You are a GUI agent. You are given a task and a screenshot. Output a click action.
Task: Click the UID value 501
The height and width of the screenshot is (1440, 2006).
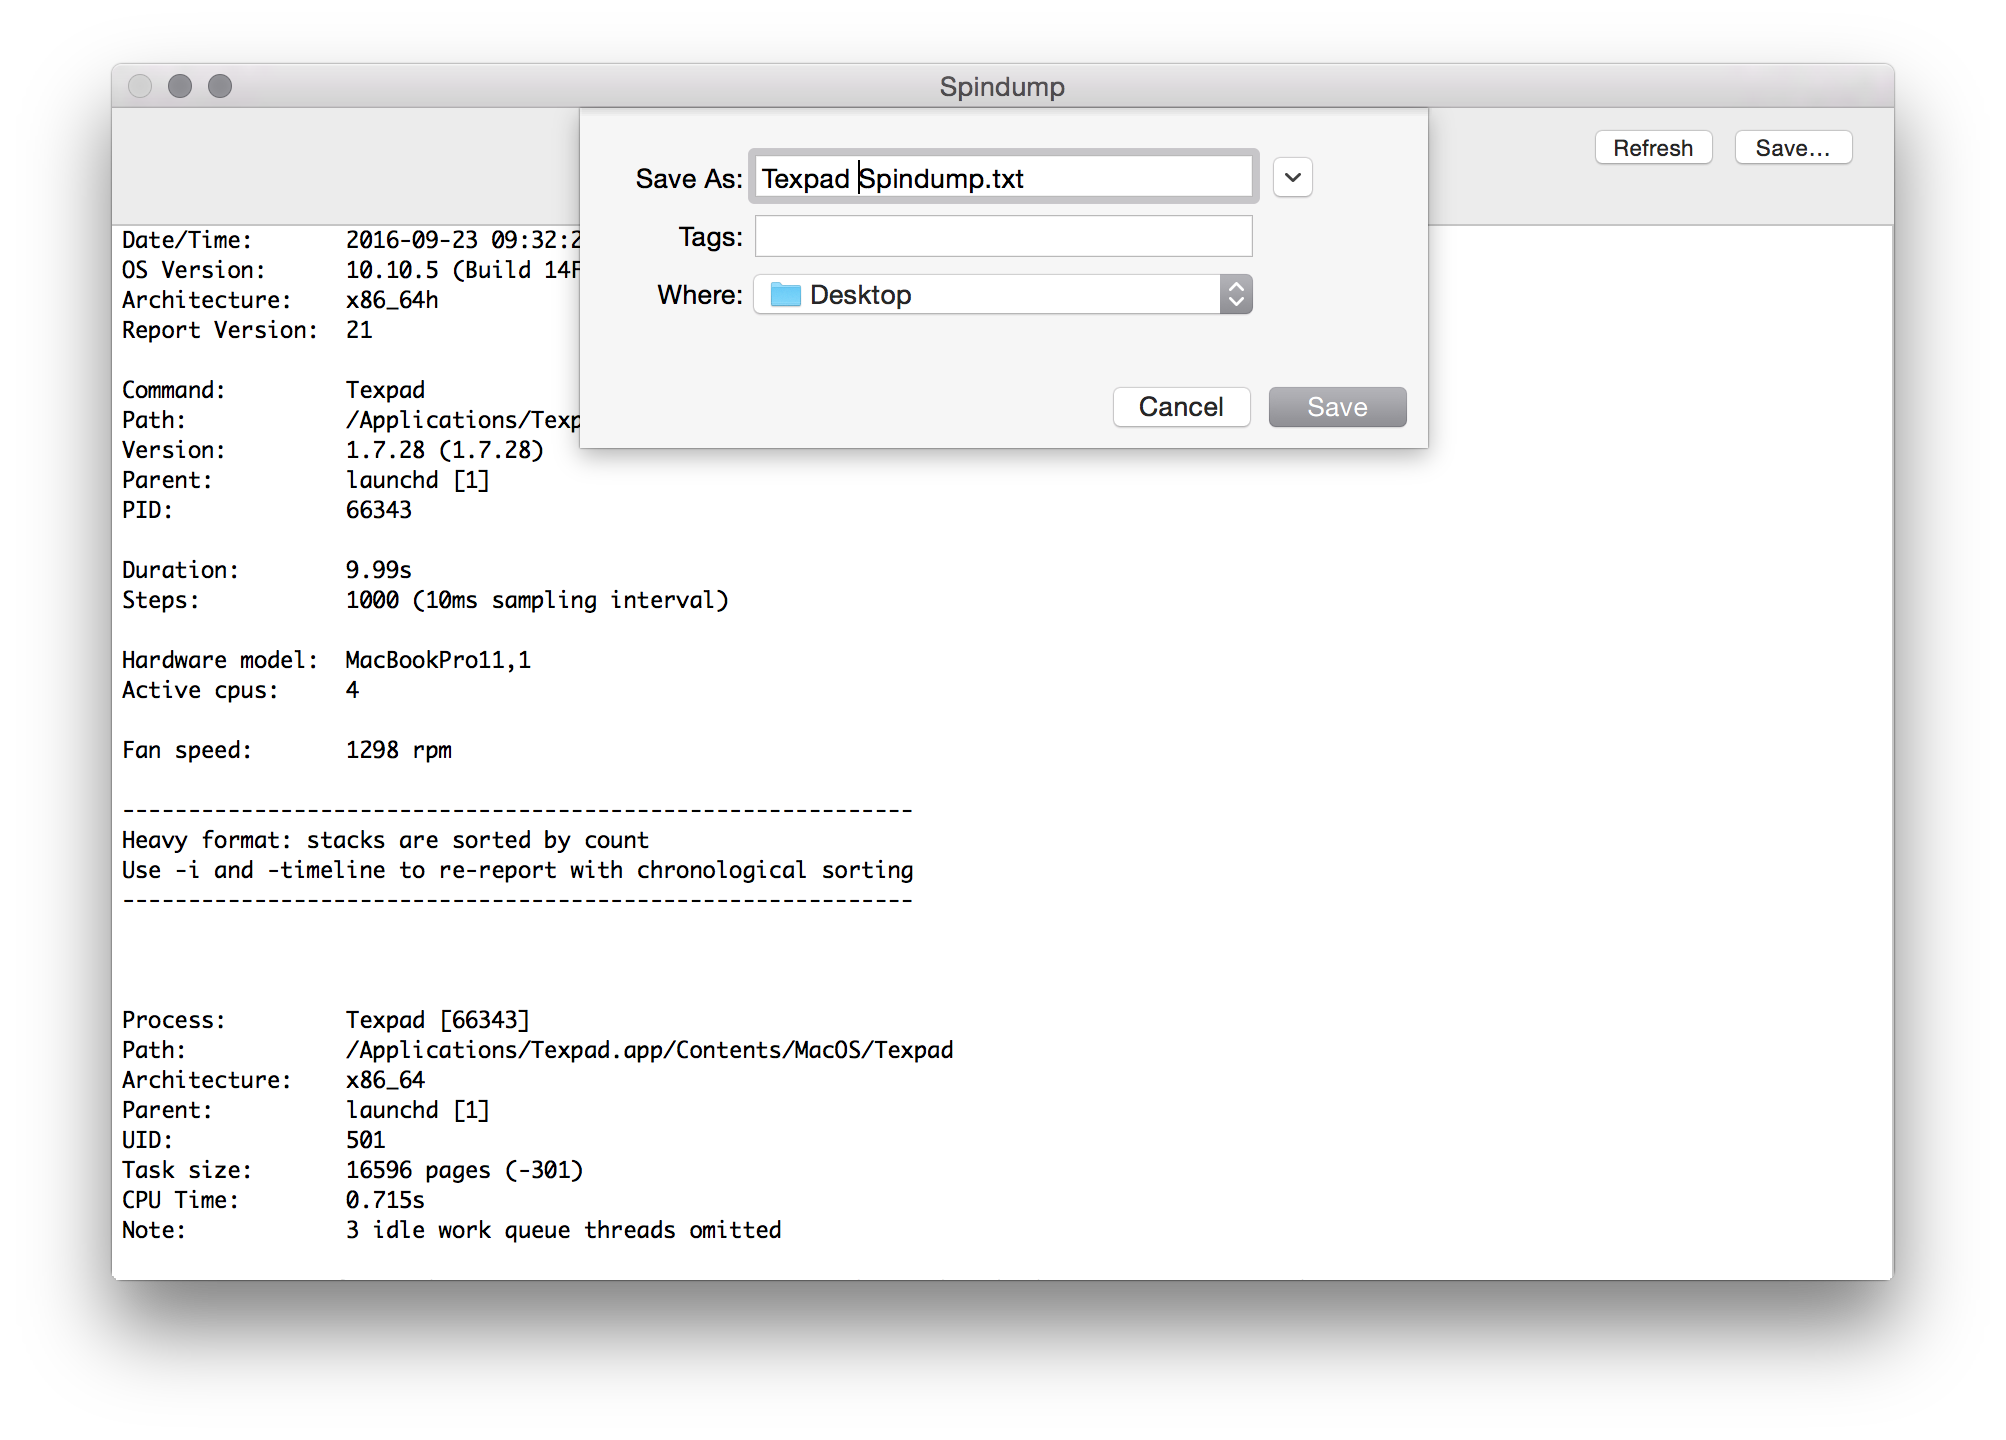366,1140
